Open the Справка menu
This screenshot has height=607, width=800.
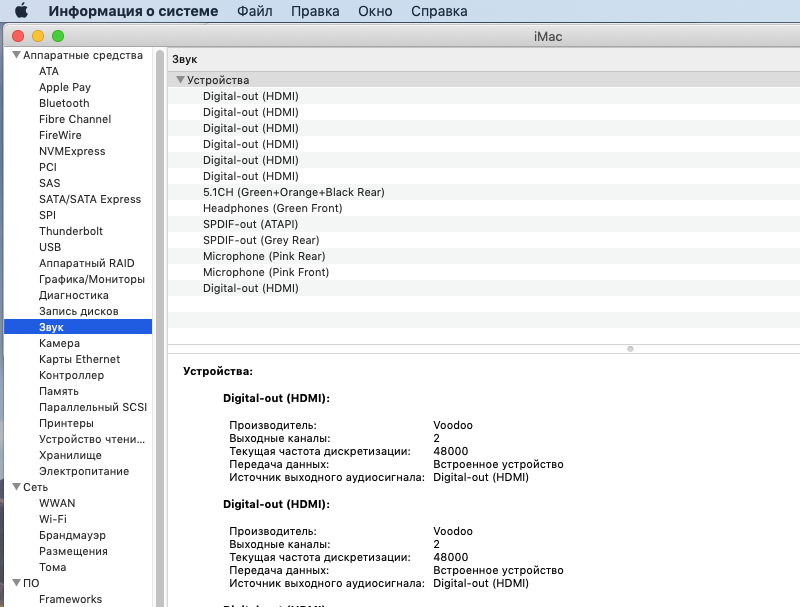[x=439, y=11]
